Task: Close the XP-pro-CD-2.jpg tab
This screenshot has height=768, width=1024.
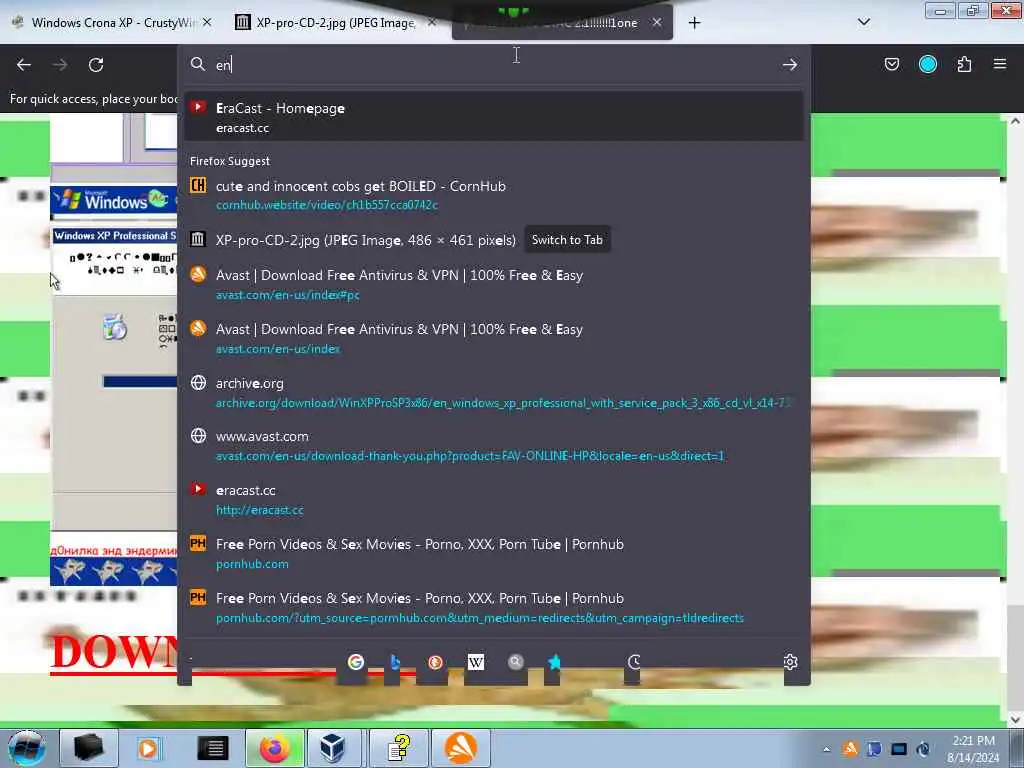Action: point(432,22)
